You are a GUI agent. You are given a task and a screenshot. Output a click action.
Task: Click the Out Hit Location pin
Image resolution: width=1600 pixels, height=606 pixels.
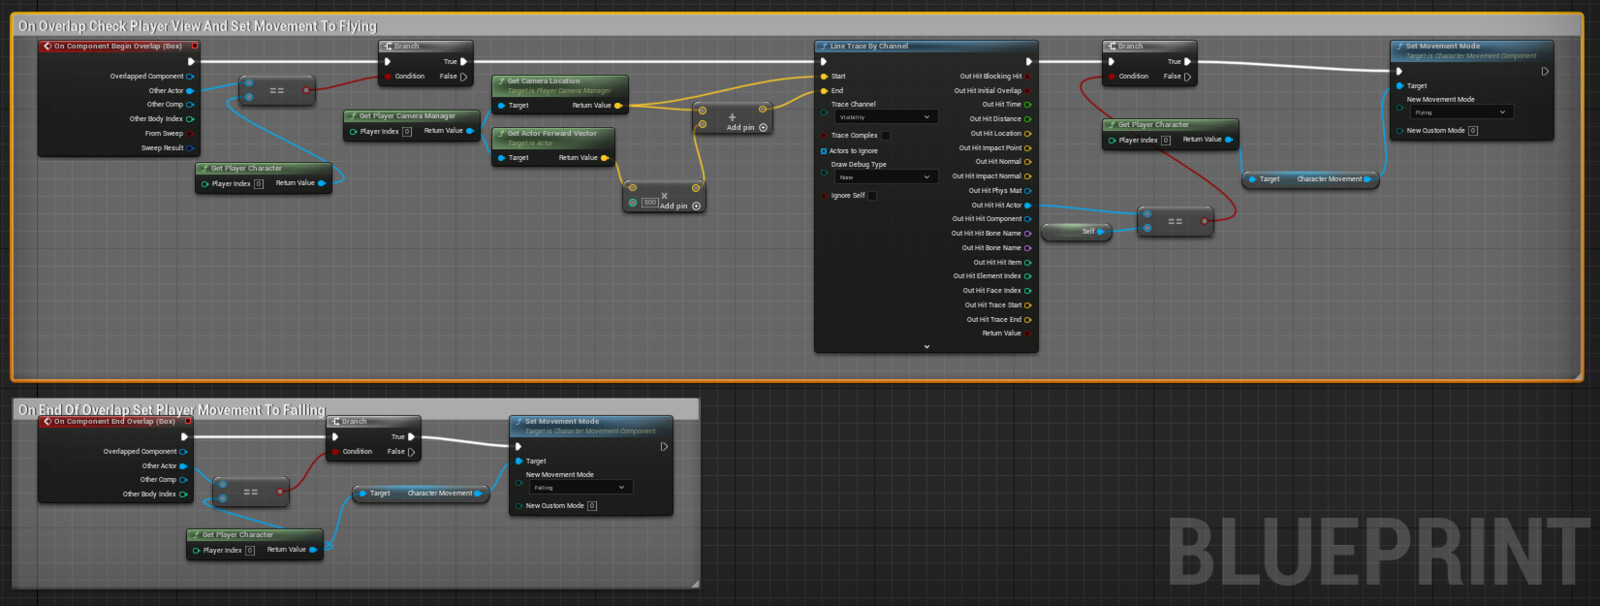pyautogui.click(x=1028, y=133)
